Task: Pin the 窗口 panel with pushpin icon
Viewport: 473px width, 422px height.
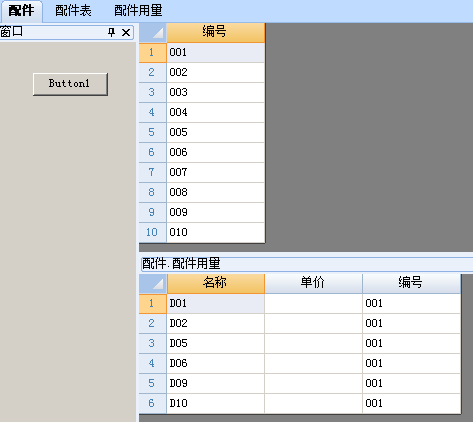Action: 111,32
